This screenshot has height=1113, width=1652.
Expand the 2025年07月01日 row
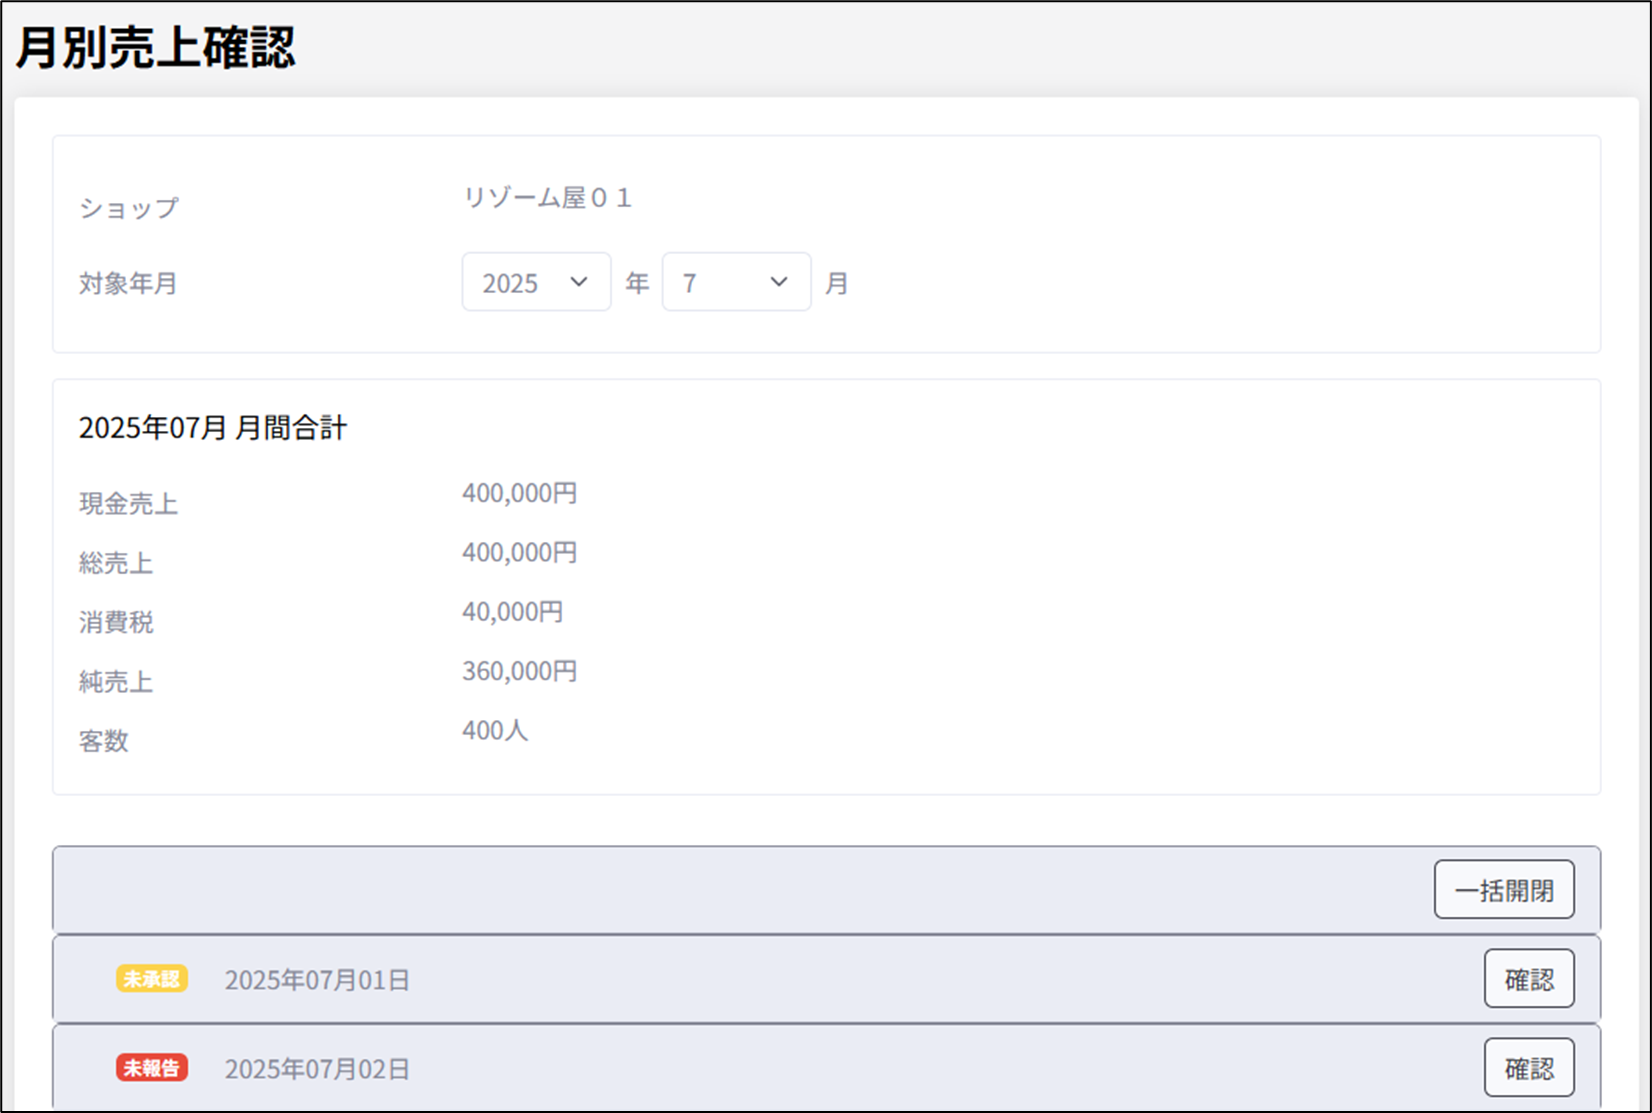tap(317, 980)
